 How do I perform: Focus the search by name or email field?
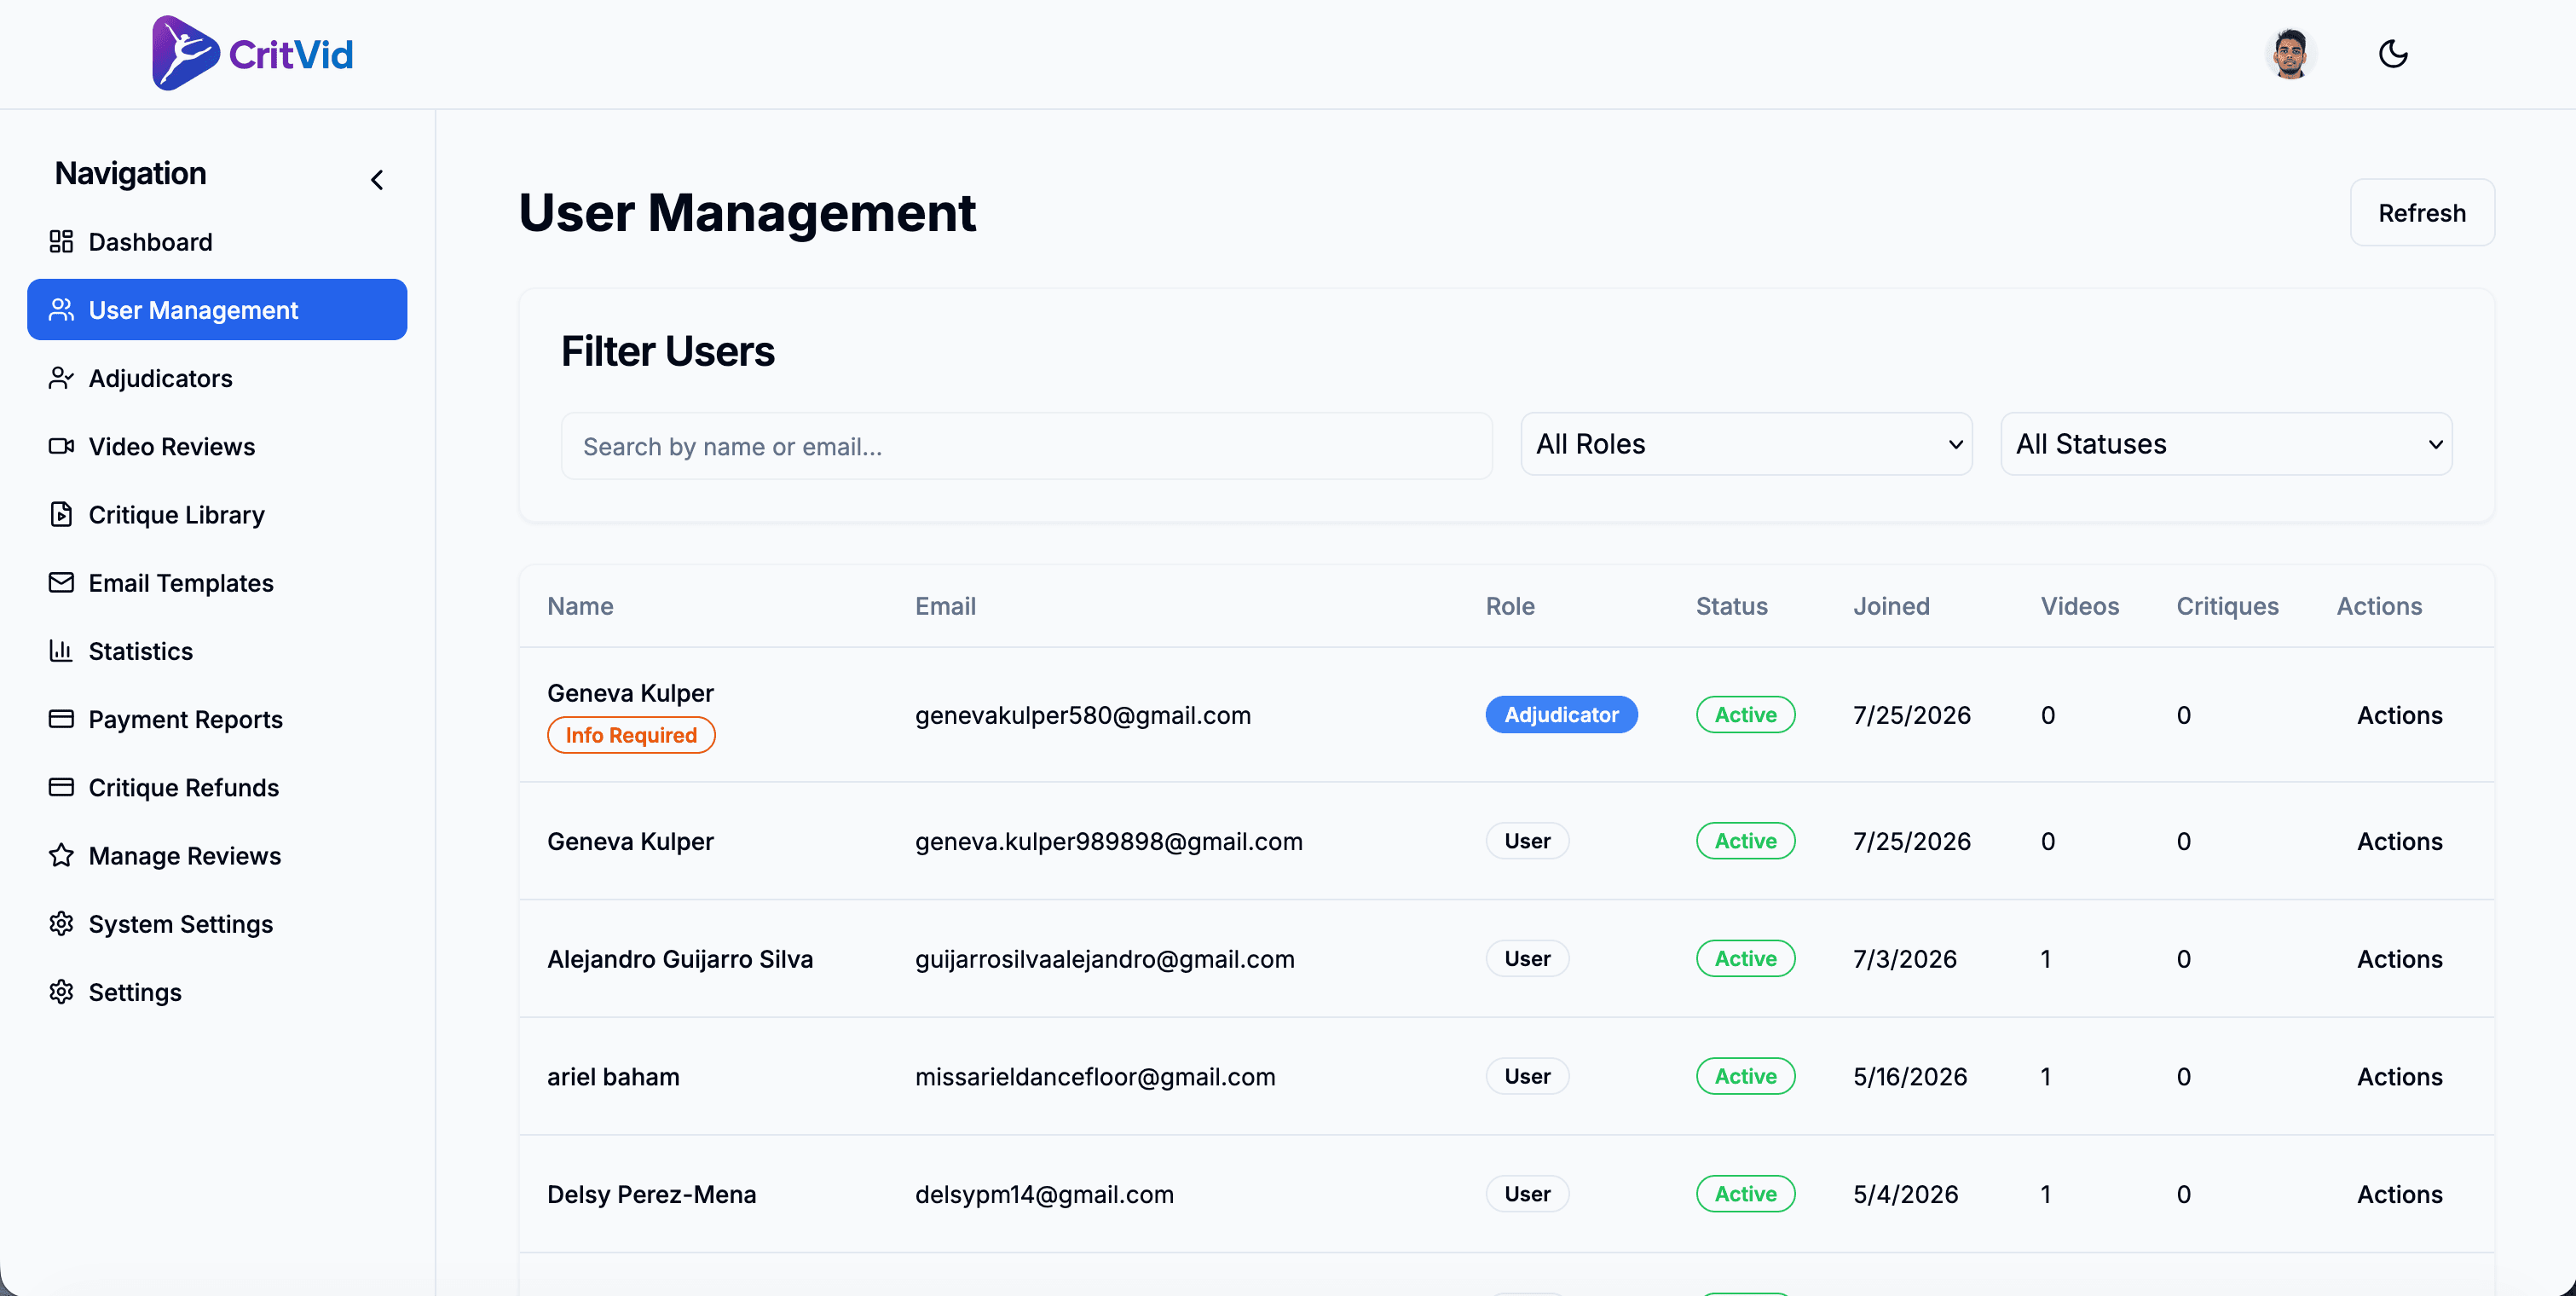pyautogui.click(x=1026, y=446)
